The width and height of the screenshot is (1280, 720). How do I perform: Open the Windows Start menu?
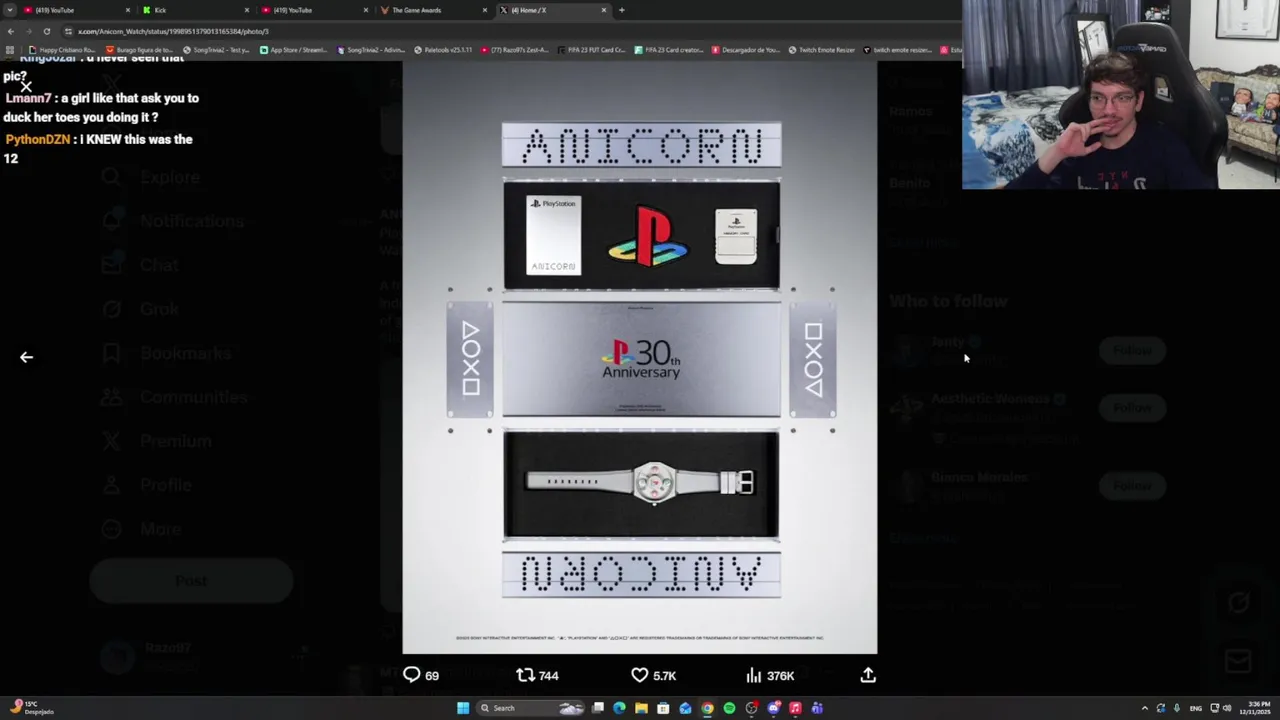point(463,708)
